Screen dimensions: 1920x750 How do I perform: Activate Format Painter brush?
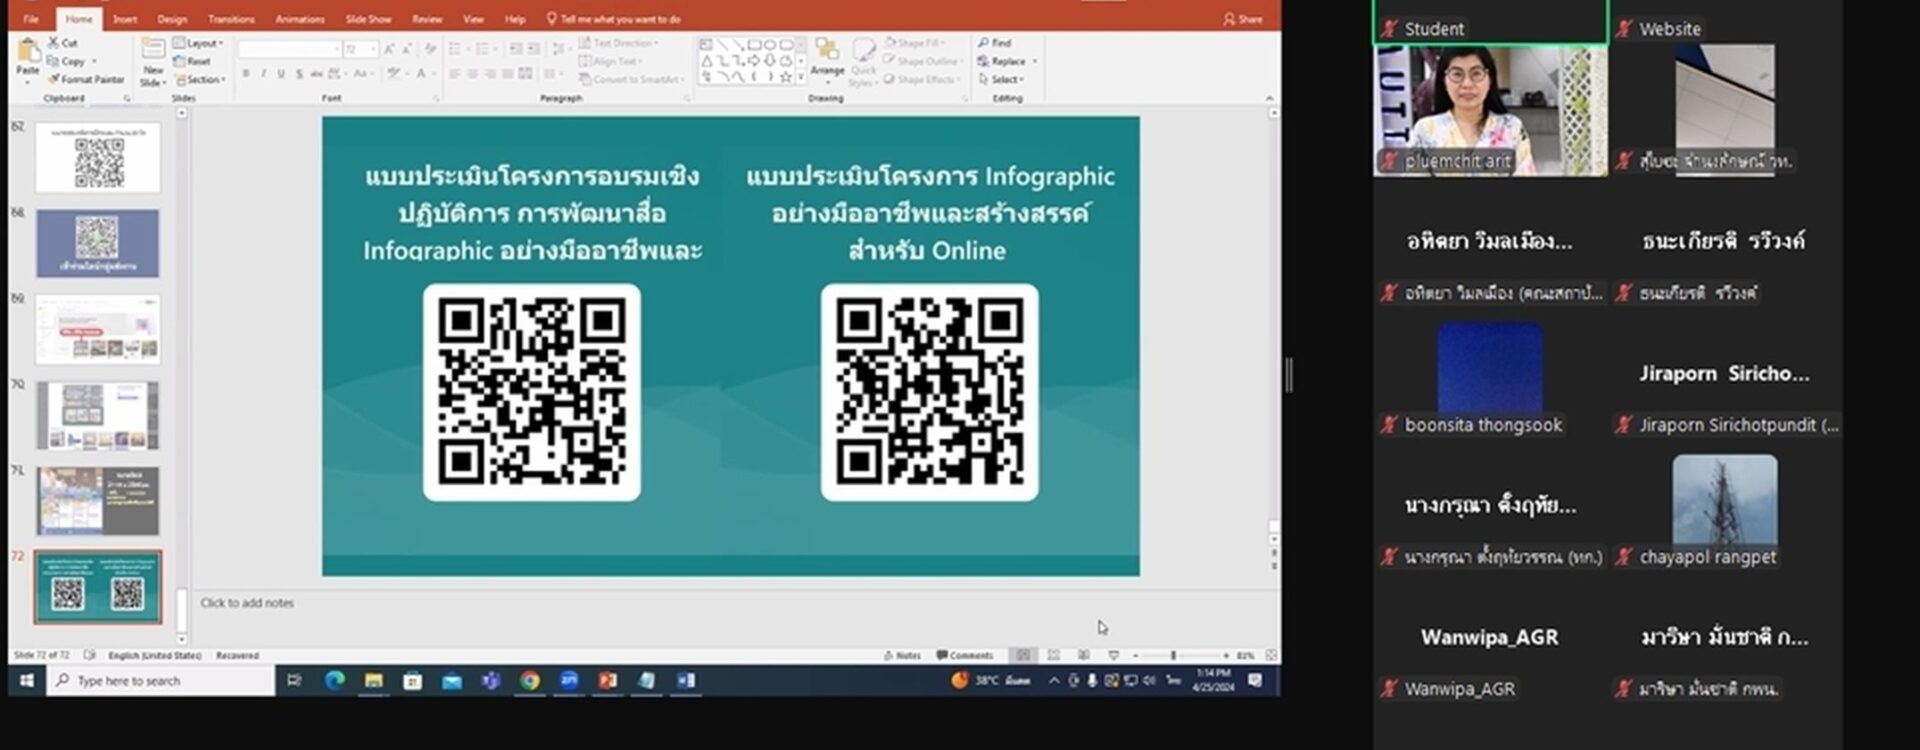pyautogui.click(x=86, y=79)
